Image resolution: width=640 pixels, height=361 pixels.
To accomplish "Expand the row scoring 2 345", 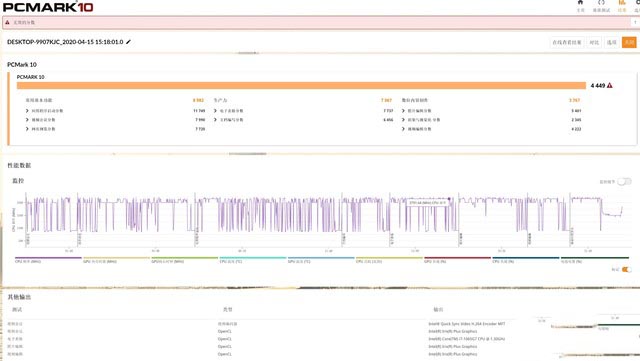I will (x=403, y=120).
